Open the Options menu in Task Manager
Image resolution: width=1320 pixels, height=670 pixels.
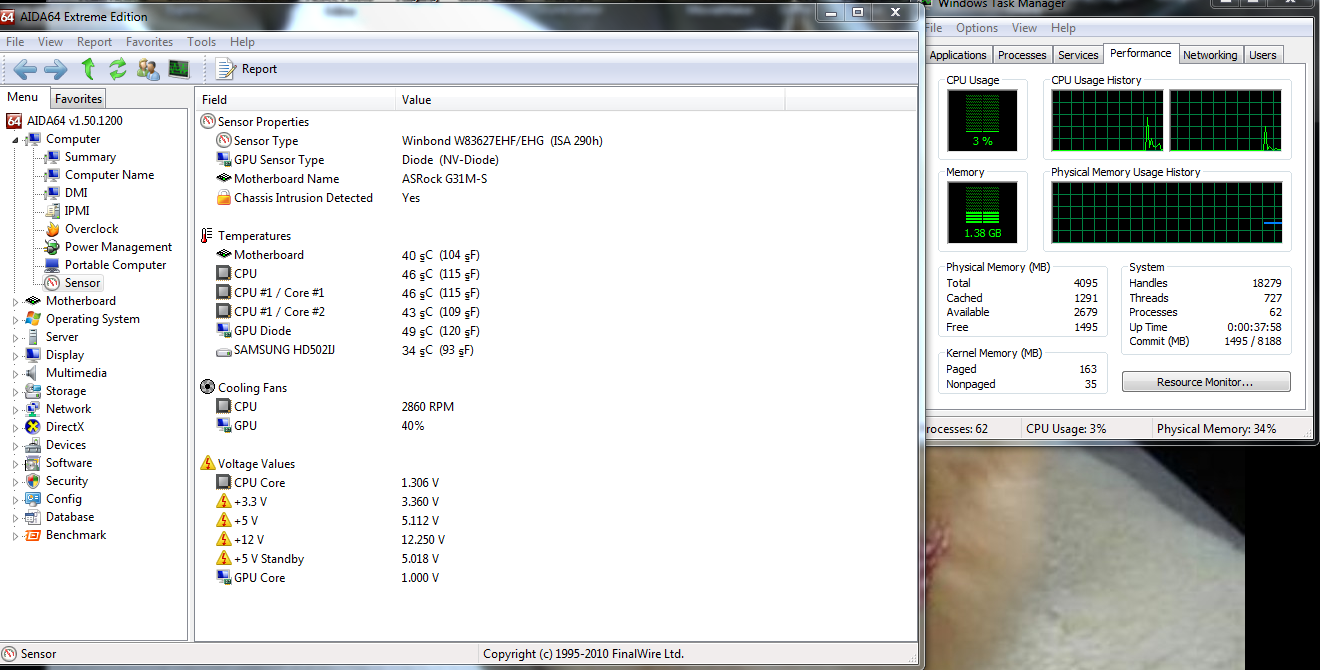click(x=977, y=28)
